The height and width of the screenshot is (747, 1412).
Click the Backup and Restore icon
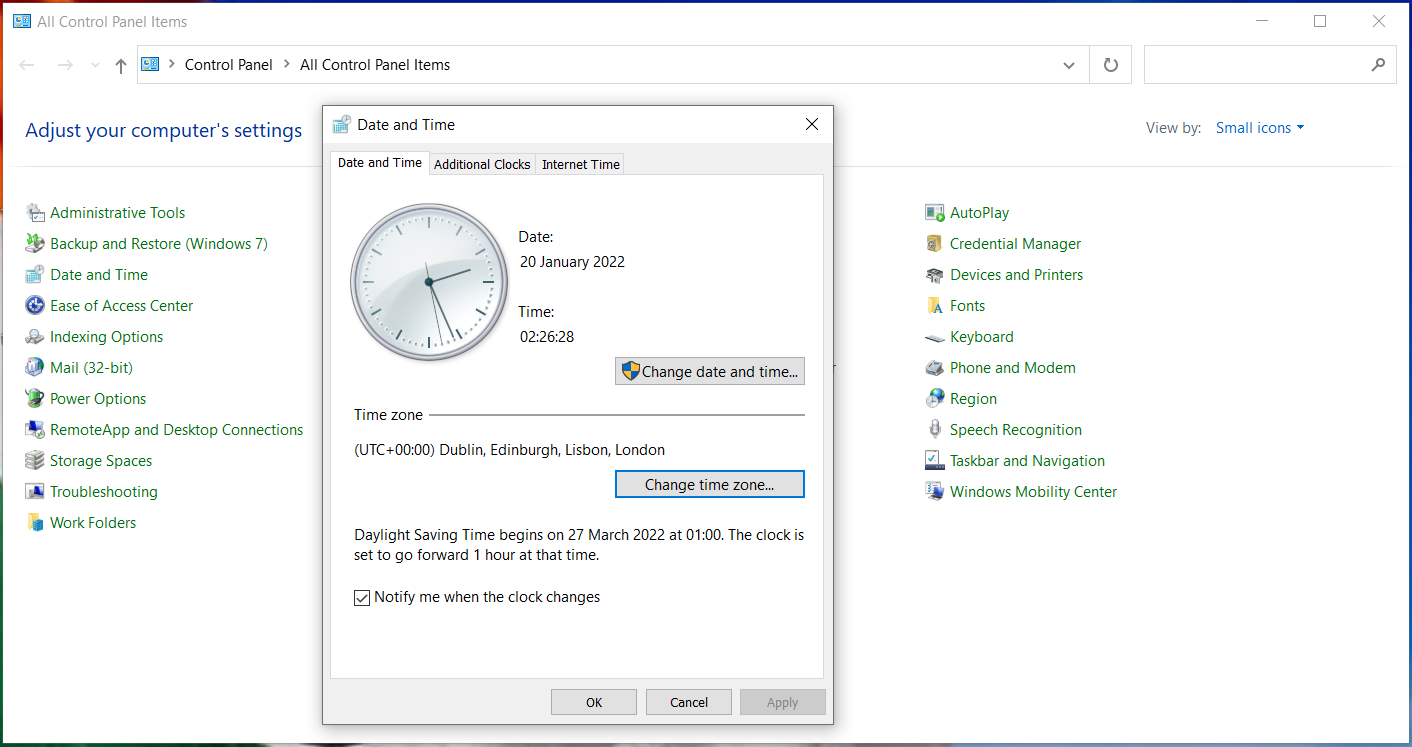click(x=35, y=244)
